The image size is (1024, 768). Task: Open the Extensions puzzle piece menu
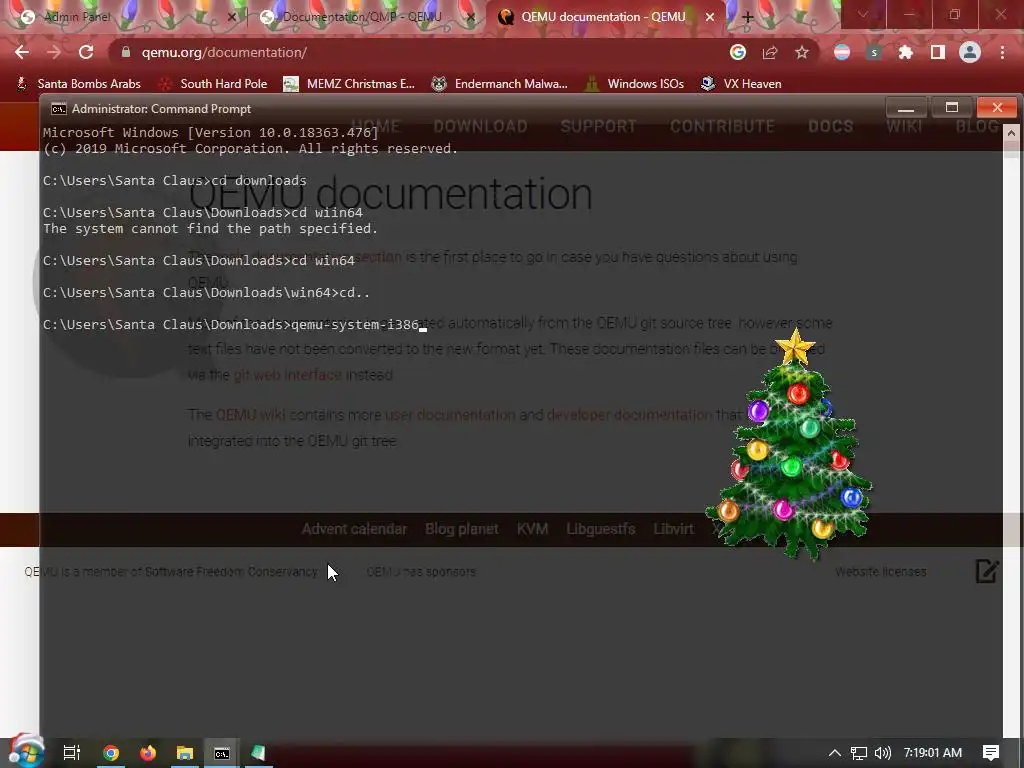coord(906,52)
